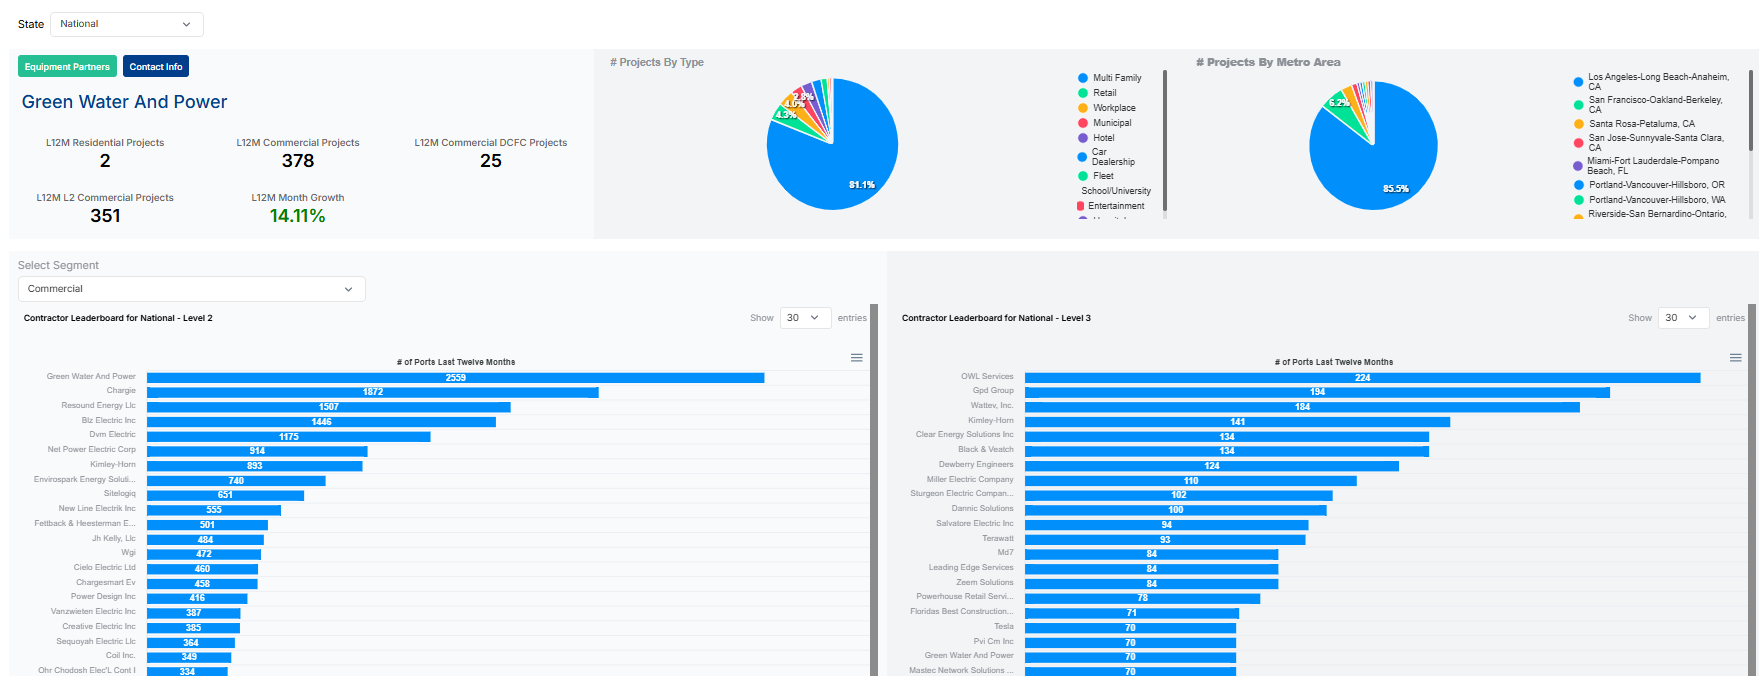Click the Equipment Partners button
The height and width of the screenshot is (676, 1759).
tap(67, 67)
